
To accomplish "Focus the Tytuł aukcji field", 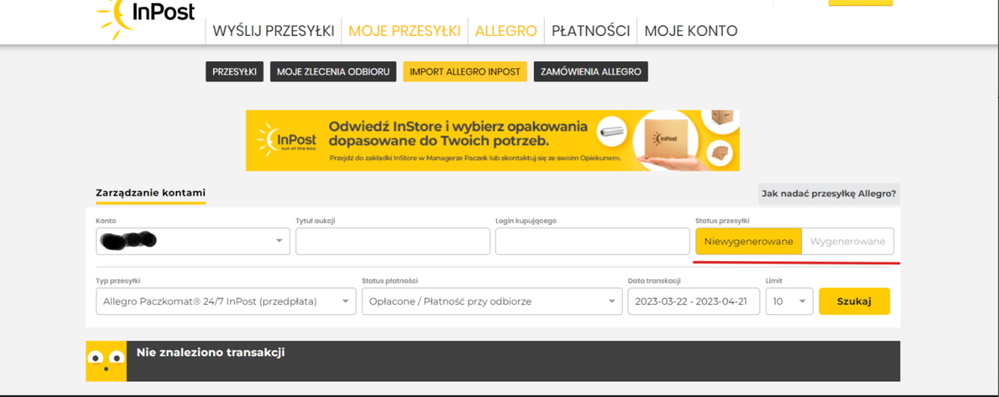I will point(392,242).
